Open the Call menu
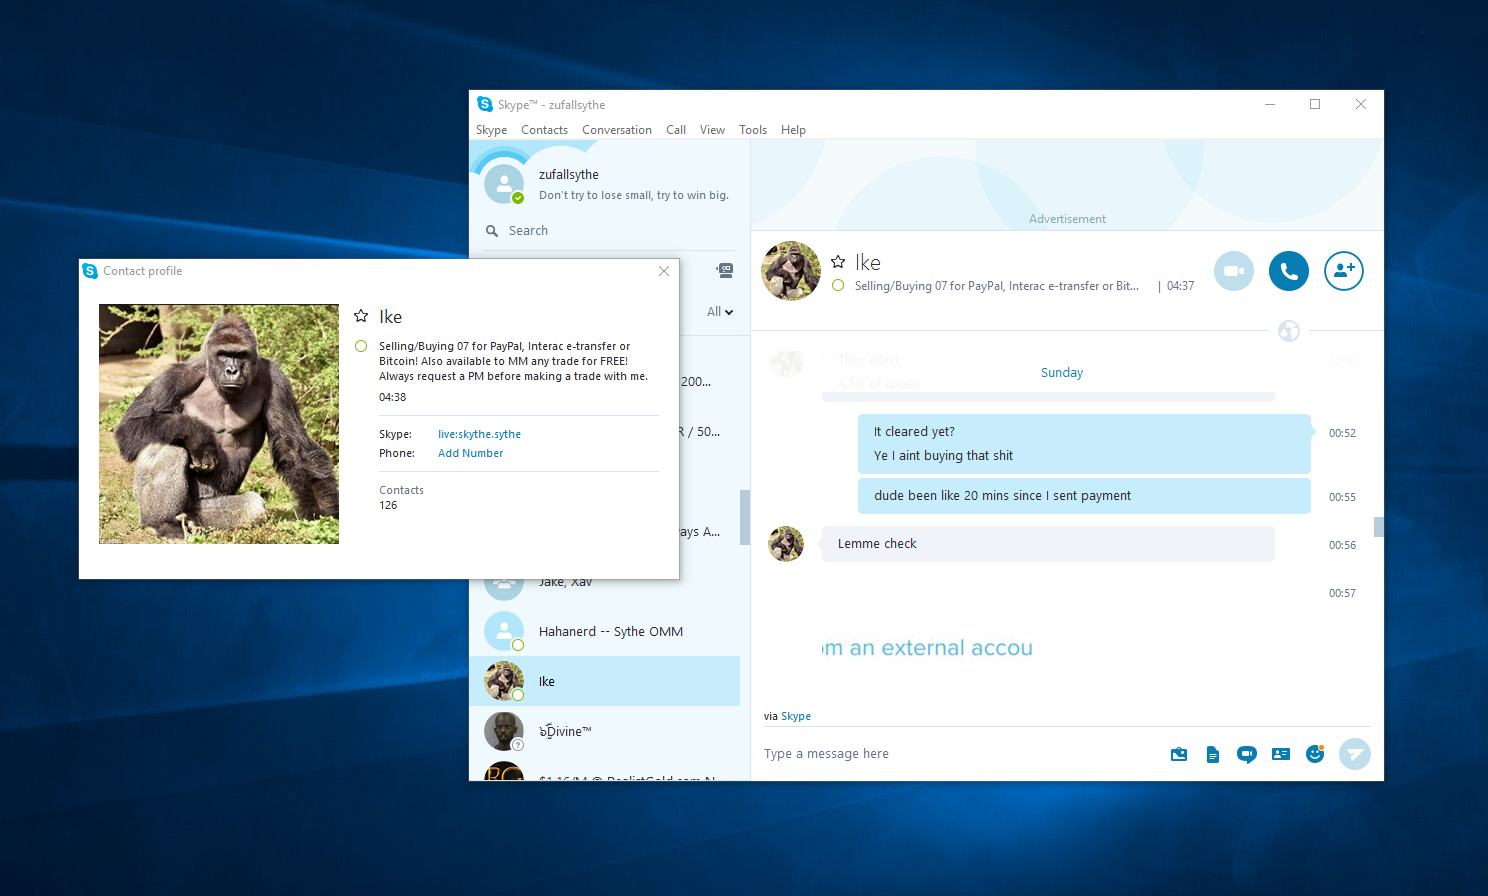Screen dimensions: 1488x896 (x=676, y=130)
